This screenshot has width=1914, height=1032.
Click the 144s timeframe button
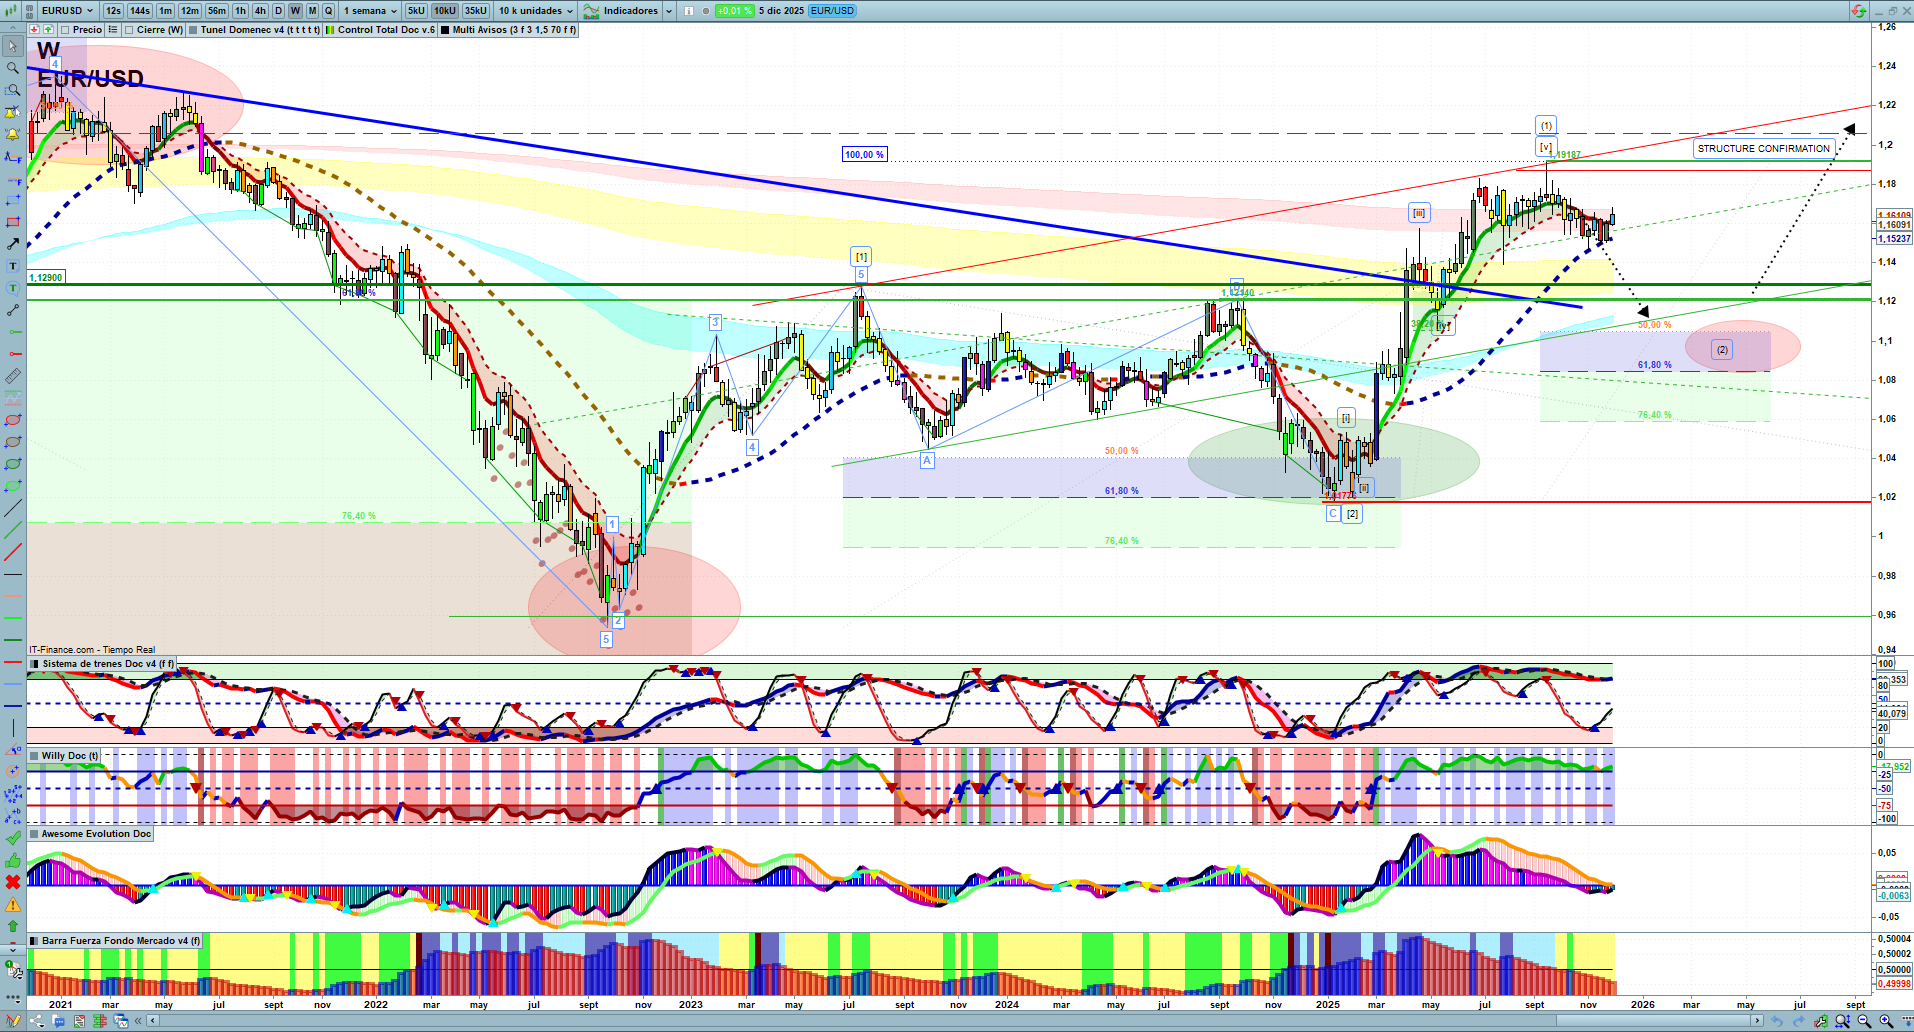coord(140,11)
